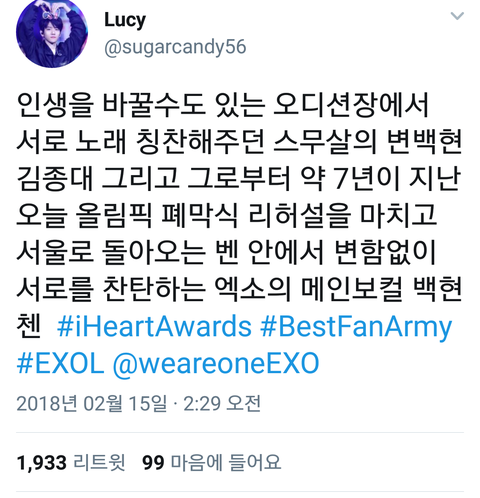The height and width of the screenshot is (498, 480).
Task: Select the word 첸 before the hashtags
Action: click(29, 325)
